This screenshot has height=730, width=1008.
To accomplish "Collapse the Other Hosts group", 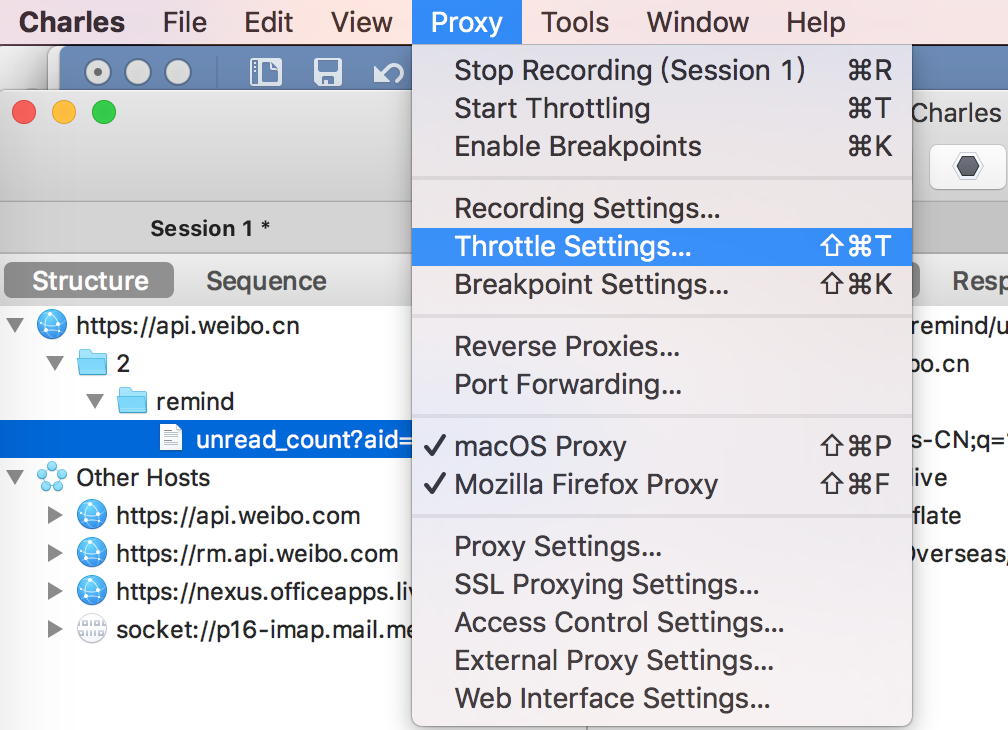I will 17,478.
